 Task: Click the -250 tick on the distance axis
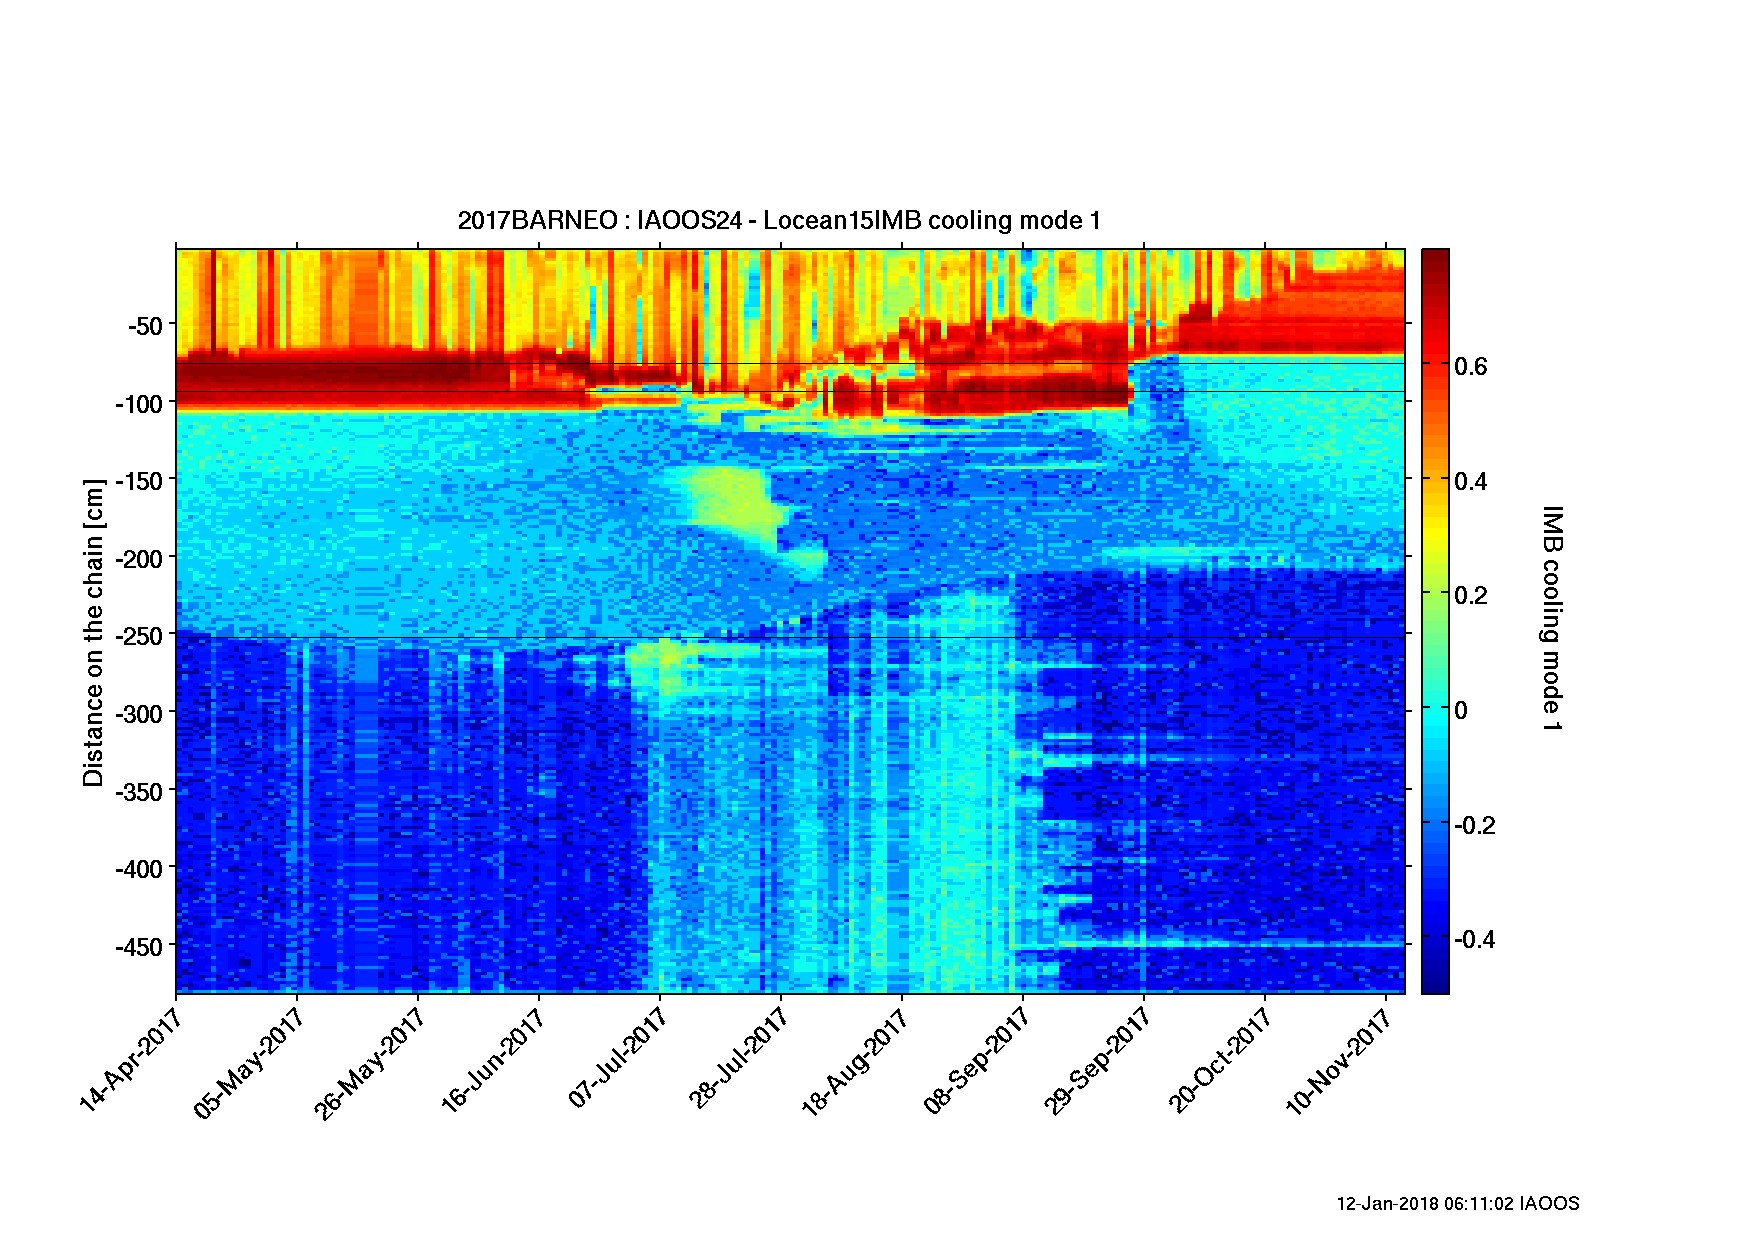[140, 636]
